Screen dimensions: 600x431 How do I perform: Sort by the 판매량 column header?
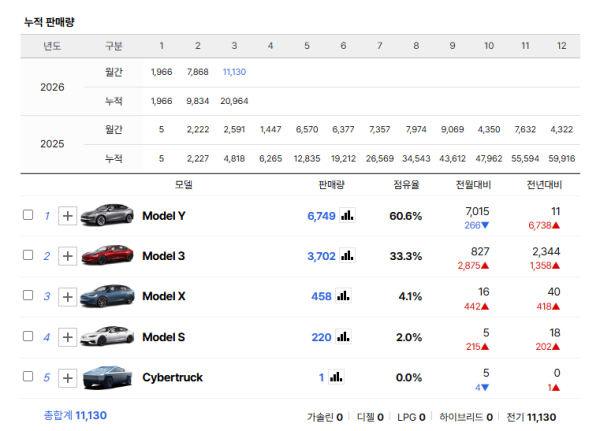click(x=331, y=184)
